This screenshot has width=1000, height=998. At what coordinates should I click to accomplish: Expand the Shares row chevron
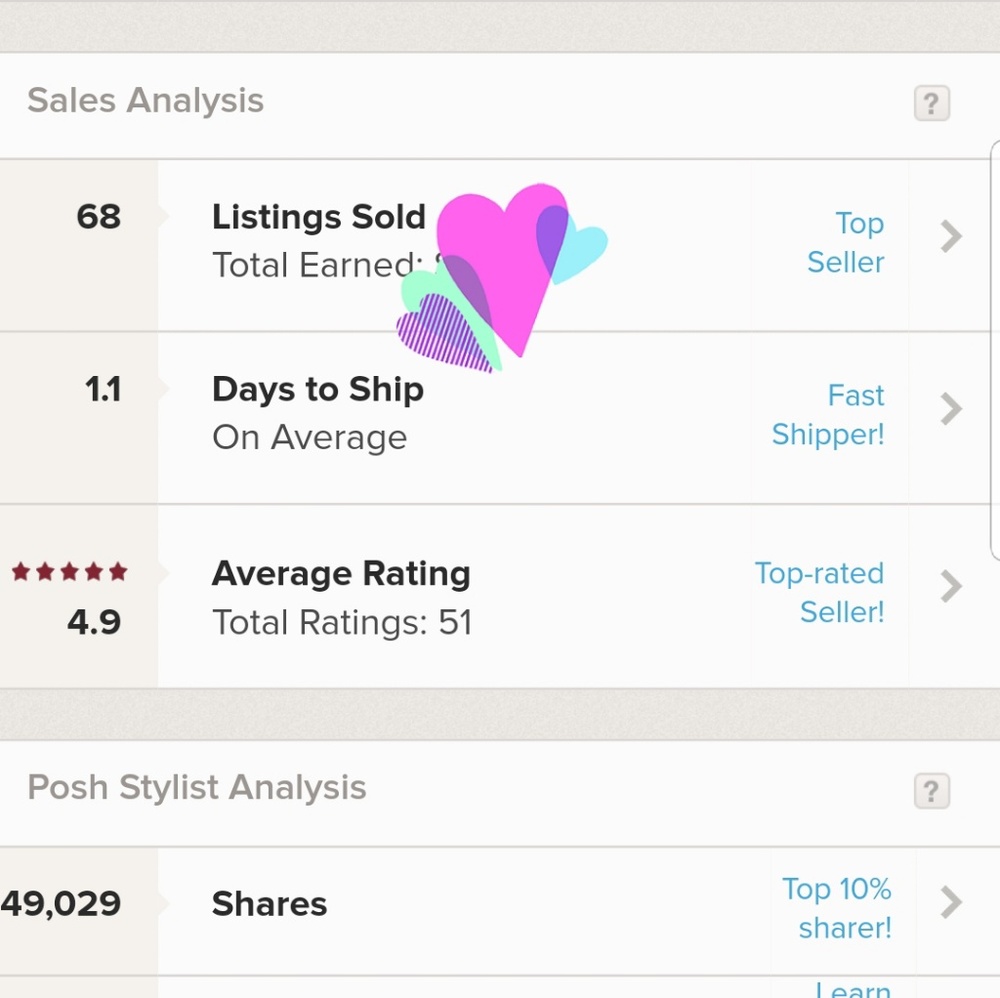pos(951,902)
